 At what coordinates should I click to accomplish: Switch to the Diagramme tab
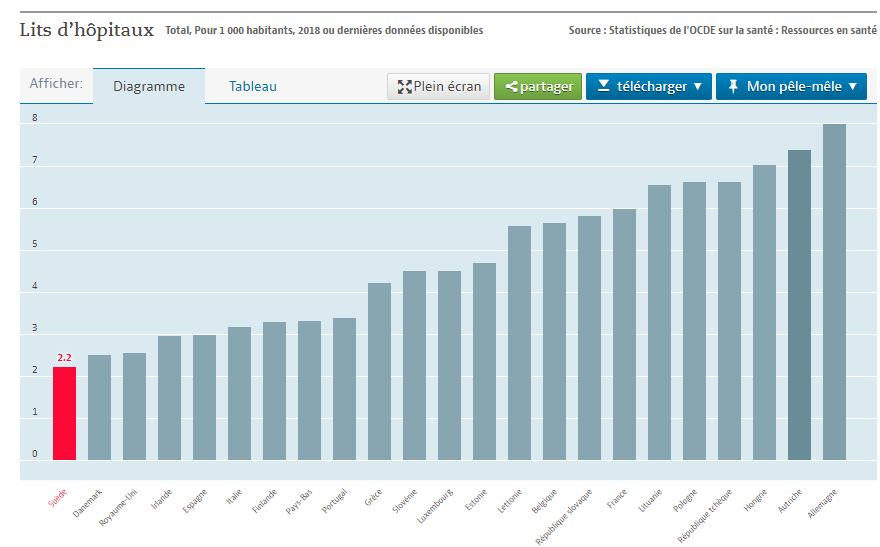point(149,86)
